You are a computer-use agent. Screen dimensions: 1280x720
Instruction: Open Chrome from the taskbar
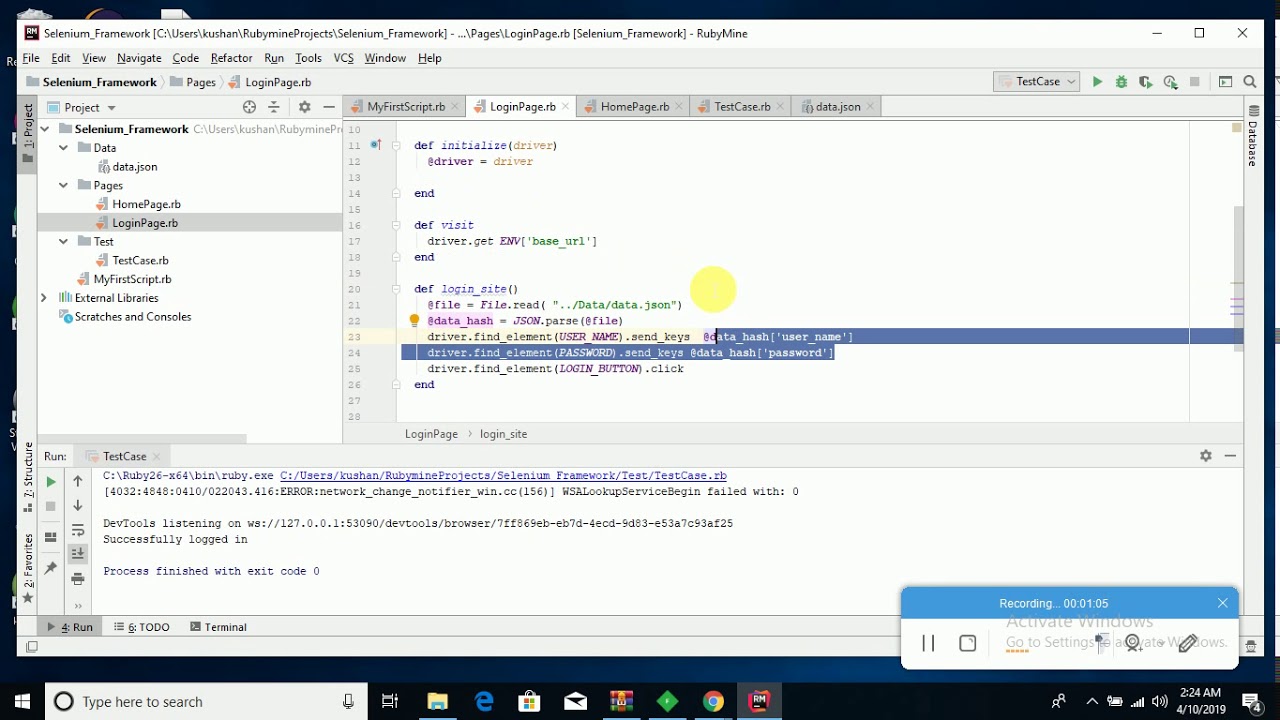[x=713, y=702]
